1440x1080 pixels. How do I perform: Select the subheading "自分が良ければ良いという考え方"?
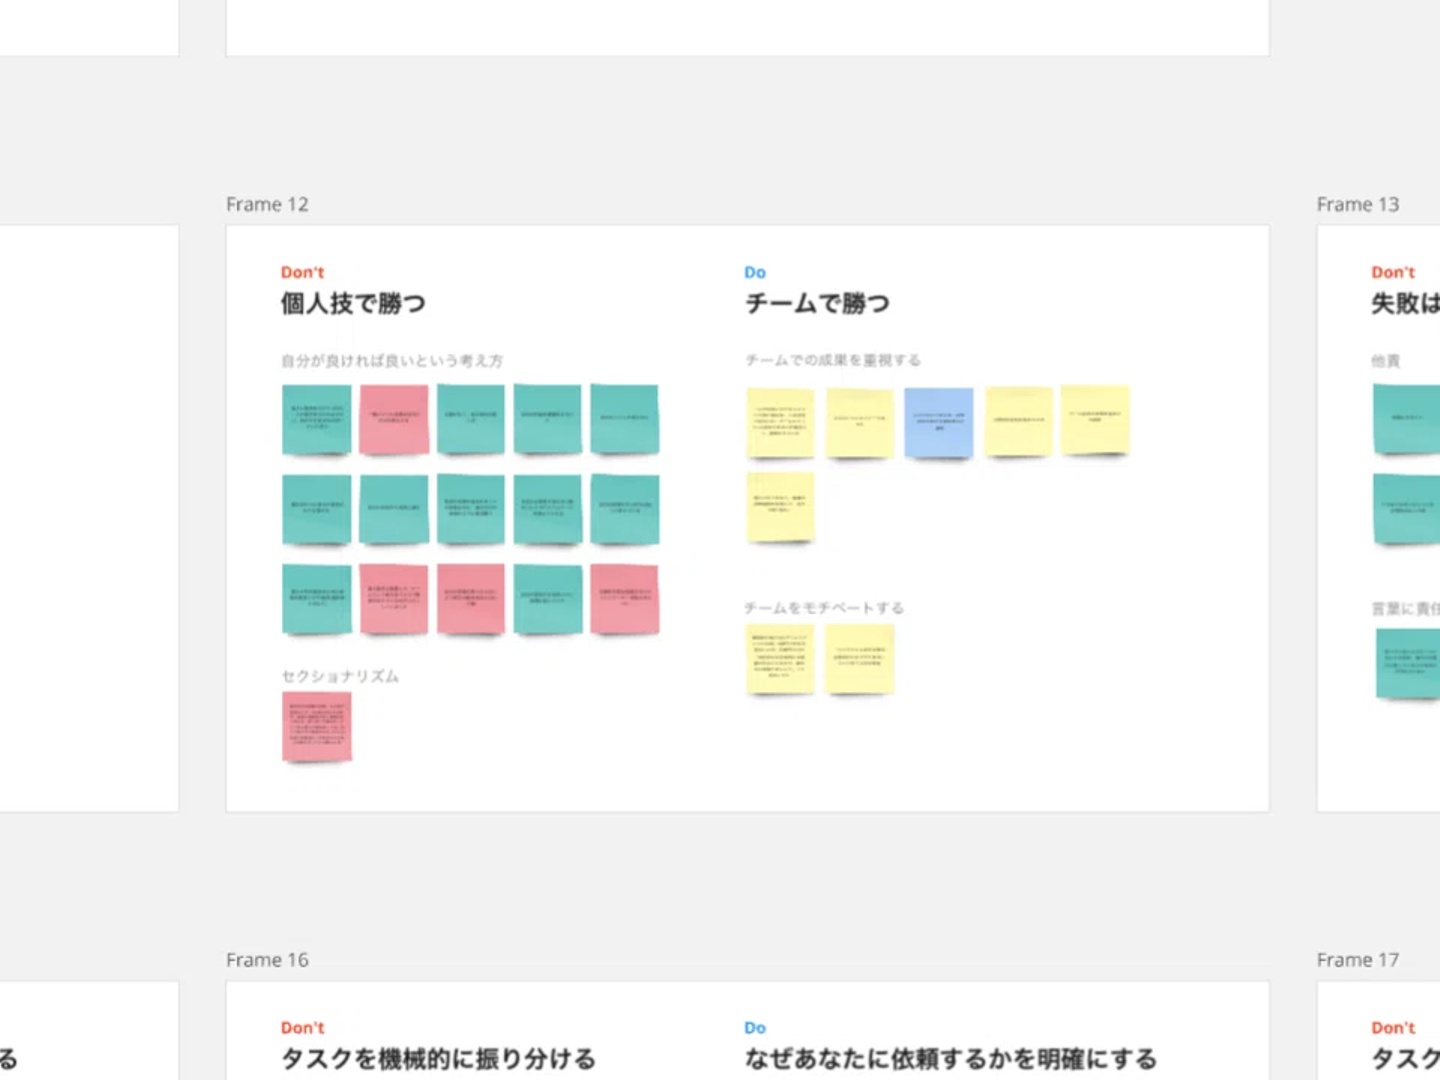click(392, 361)
